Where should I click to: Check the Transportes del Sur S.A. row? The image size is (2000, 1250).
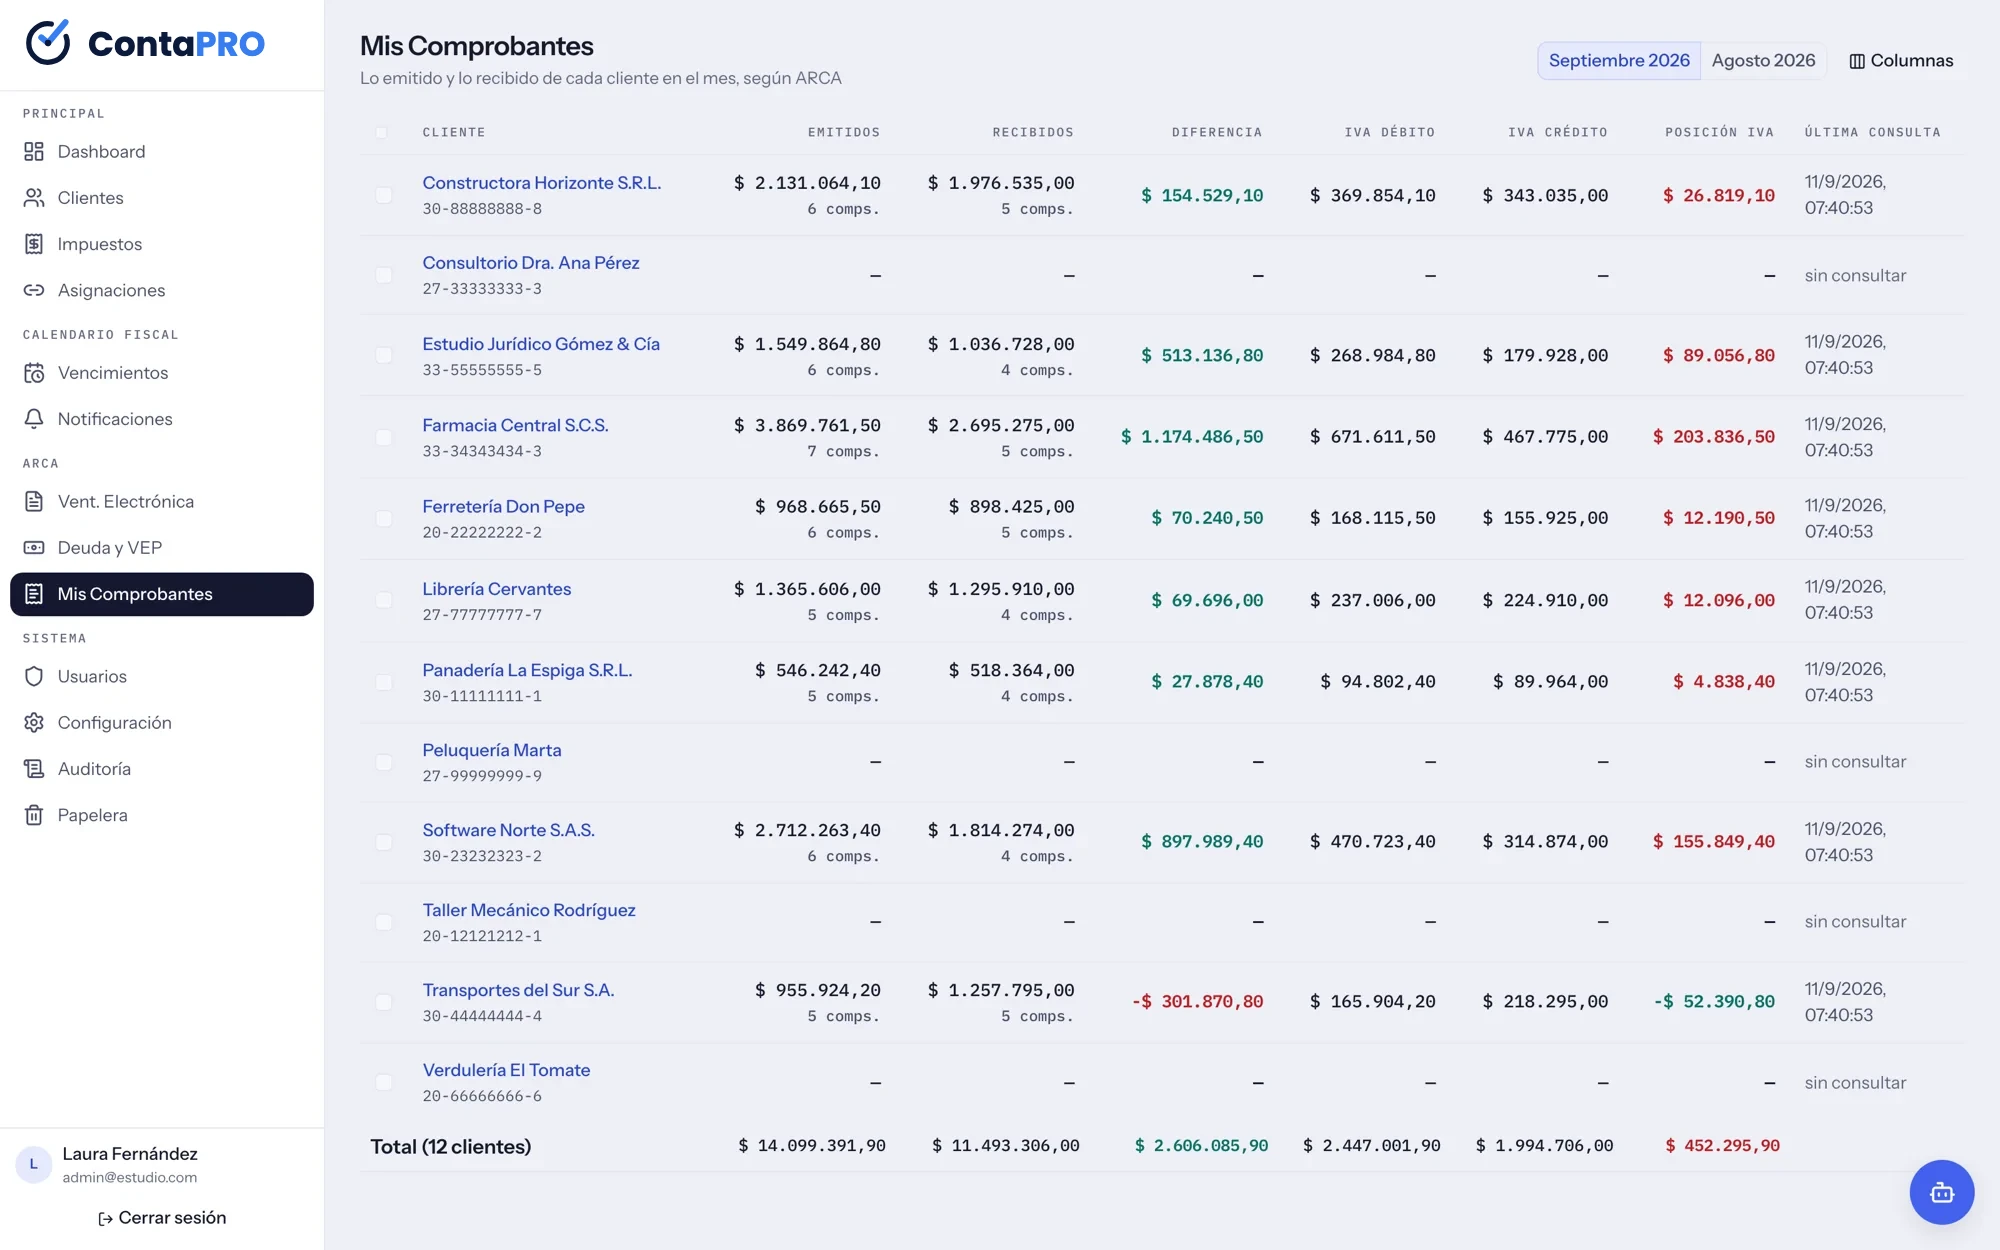(384, 1002)
